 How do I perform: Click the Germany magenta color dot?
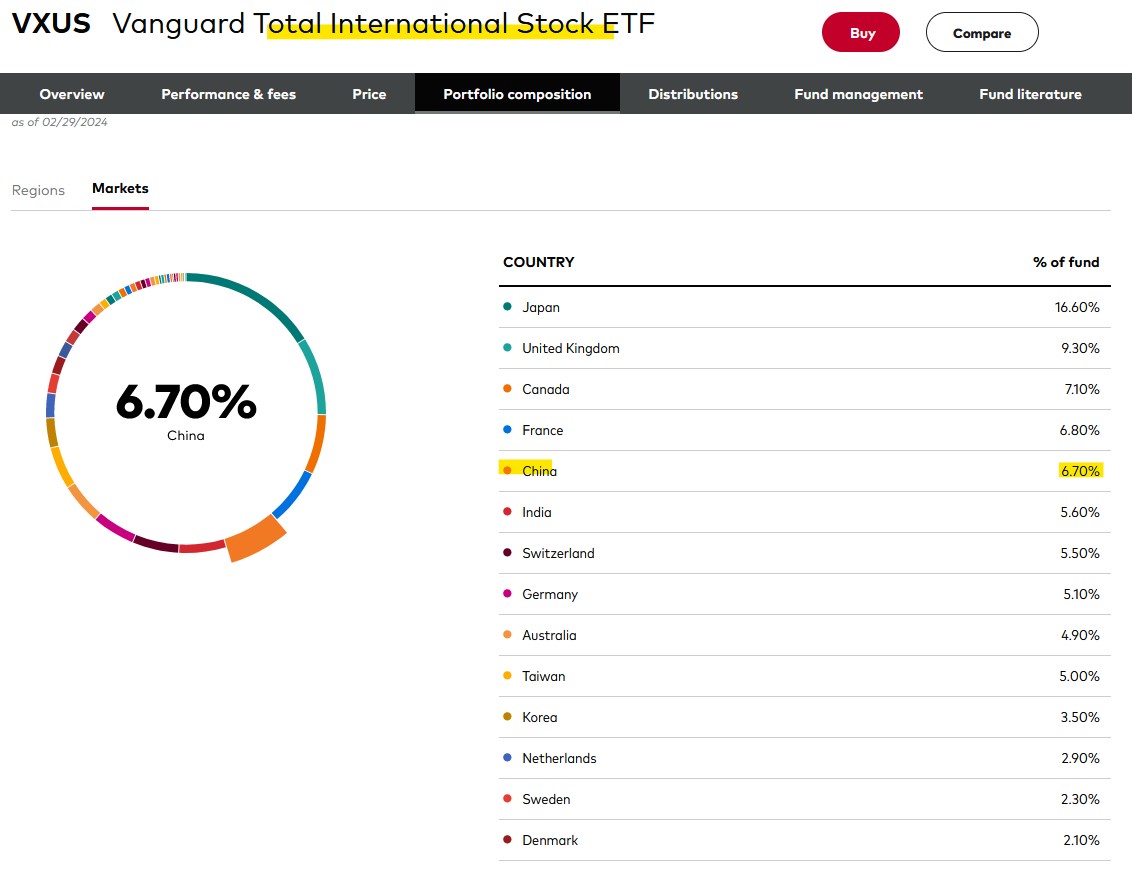tap(507, 594)
